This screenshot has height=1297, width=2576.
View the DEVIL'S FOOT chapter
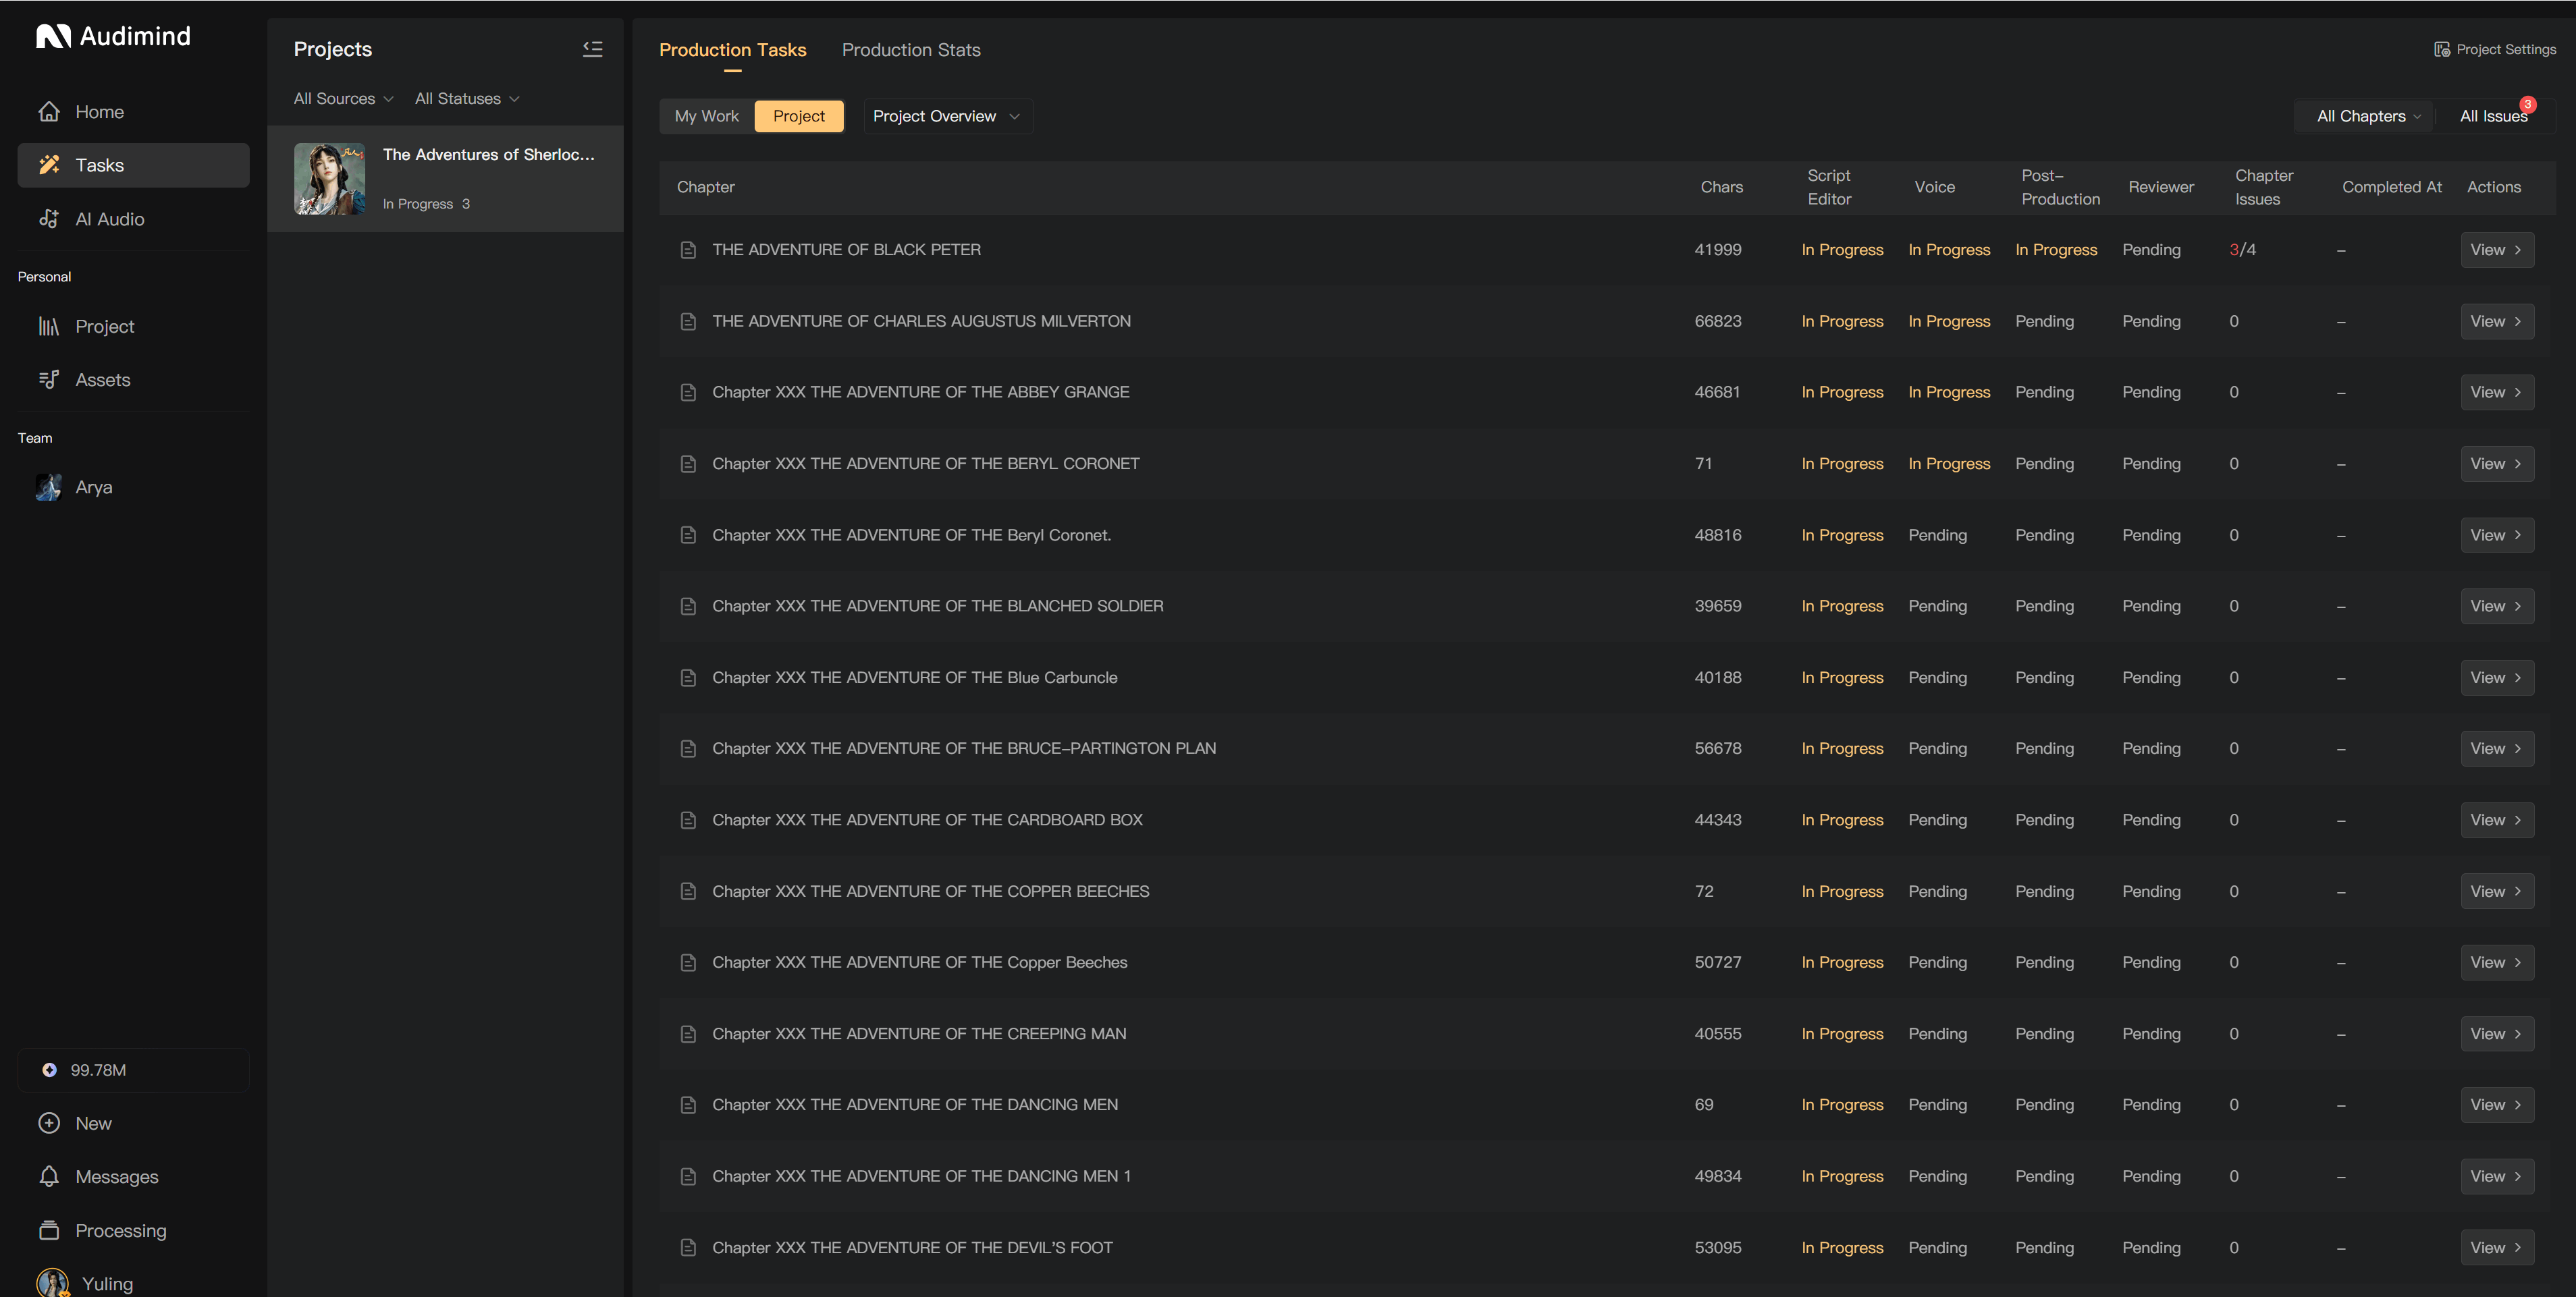pyautogui.click(x=2496, y=1247)
